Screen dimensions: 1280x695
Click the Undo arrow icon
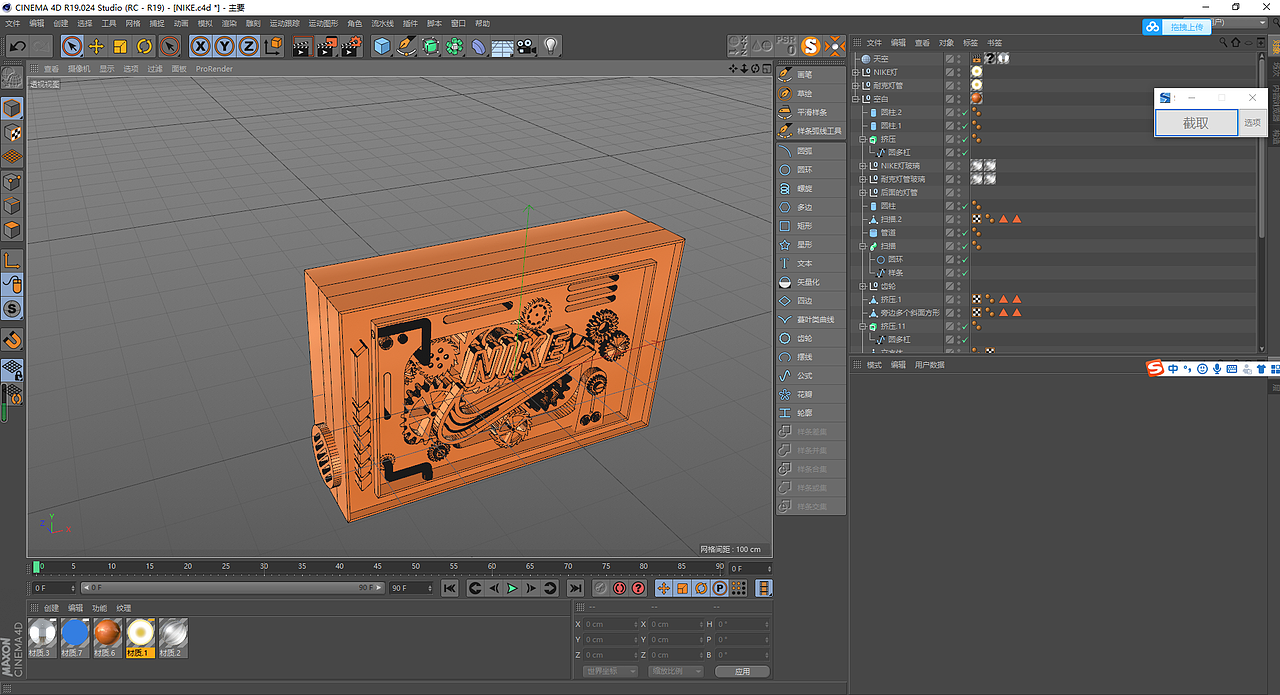[17, 46]
